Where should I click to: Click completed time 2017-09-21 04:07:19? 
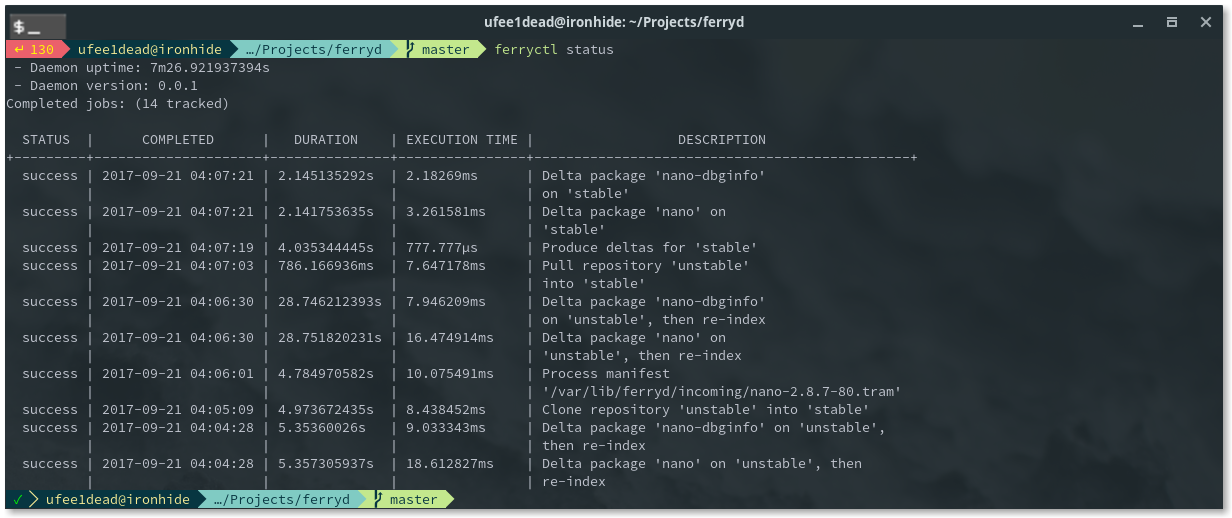[178, 247]
